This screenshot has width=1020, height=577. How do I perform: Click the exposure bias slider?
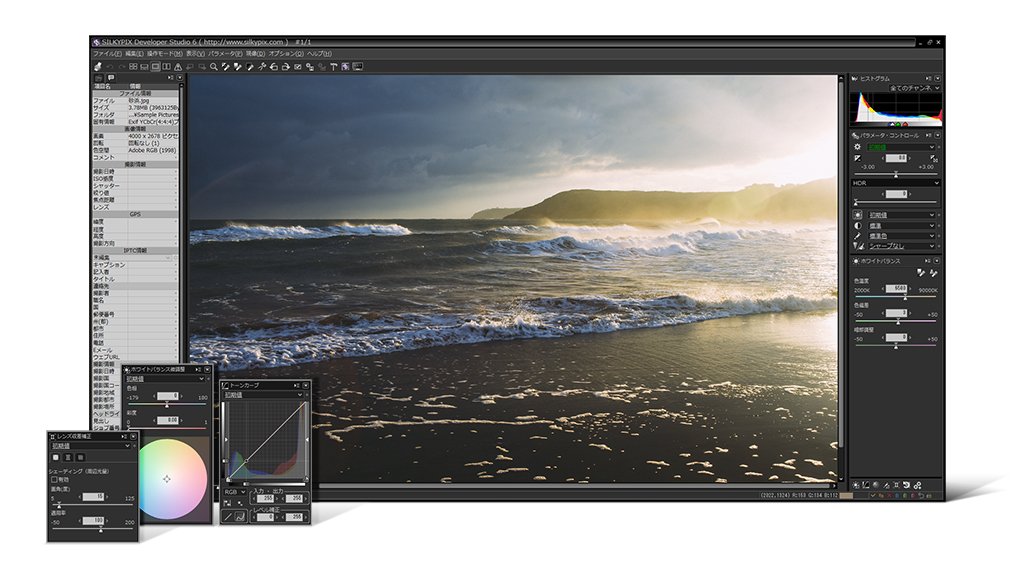[896, 174]
